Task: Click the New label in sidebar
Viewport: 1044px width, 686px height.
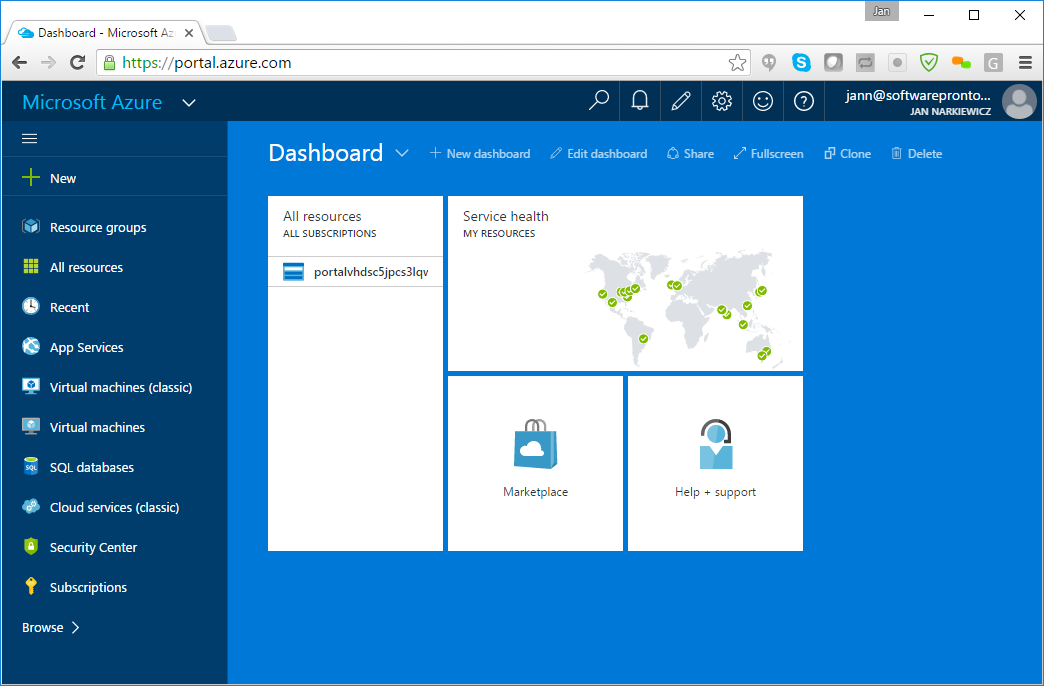Action: pyautogui.click(x=63, y=178)
